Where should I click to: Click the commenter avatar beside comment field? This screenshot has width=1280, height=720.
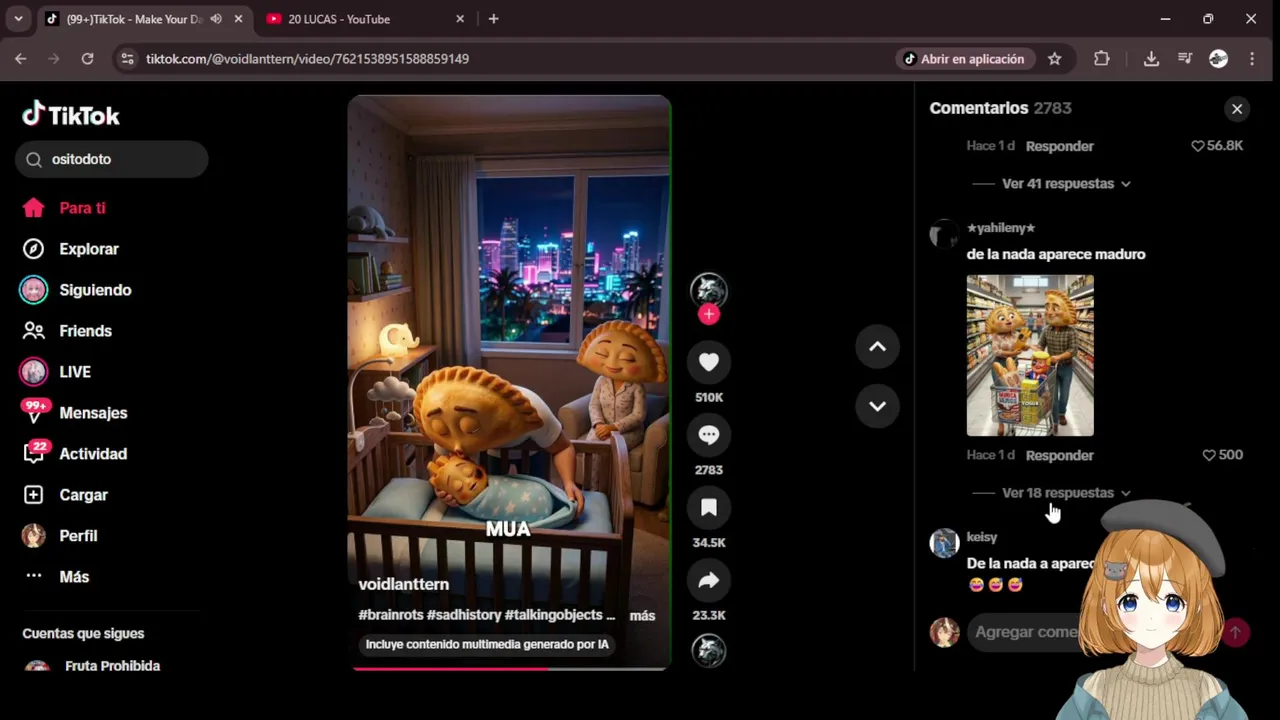[x=944, y=632]
